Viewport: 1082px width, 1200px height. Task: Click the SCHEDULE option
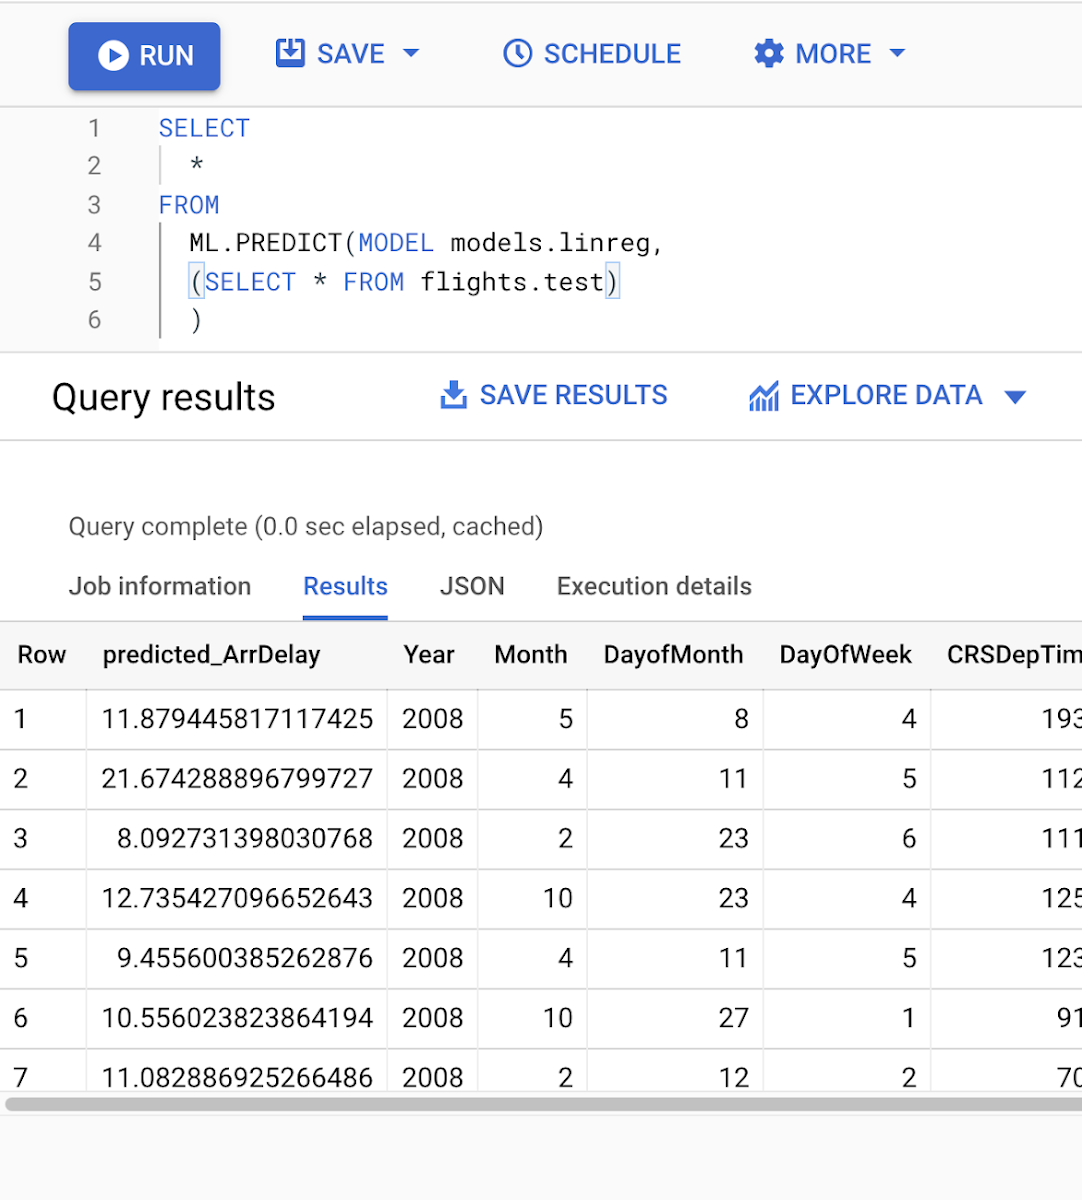tap(612, 53)
